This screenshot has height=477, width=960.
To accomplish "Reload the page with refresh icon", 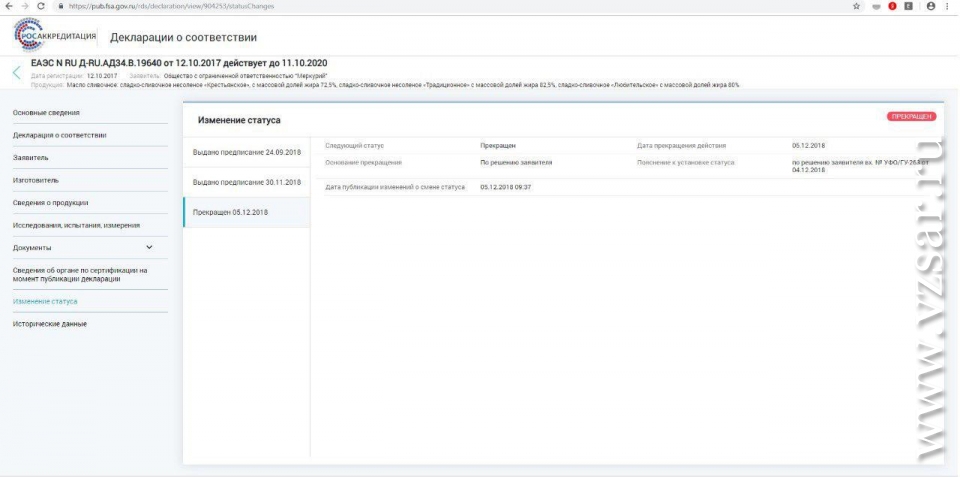I will click(39, 6).
